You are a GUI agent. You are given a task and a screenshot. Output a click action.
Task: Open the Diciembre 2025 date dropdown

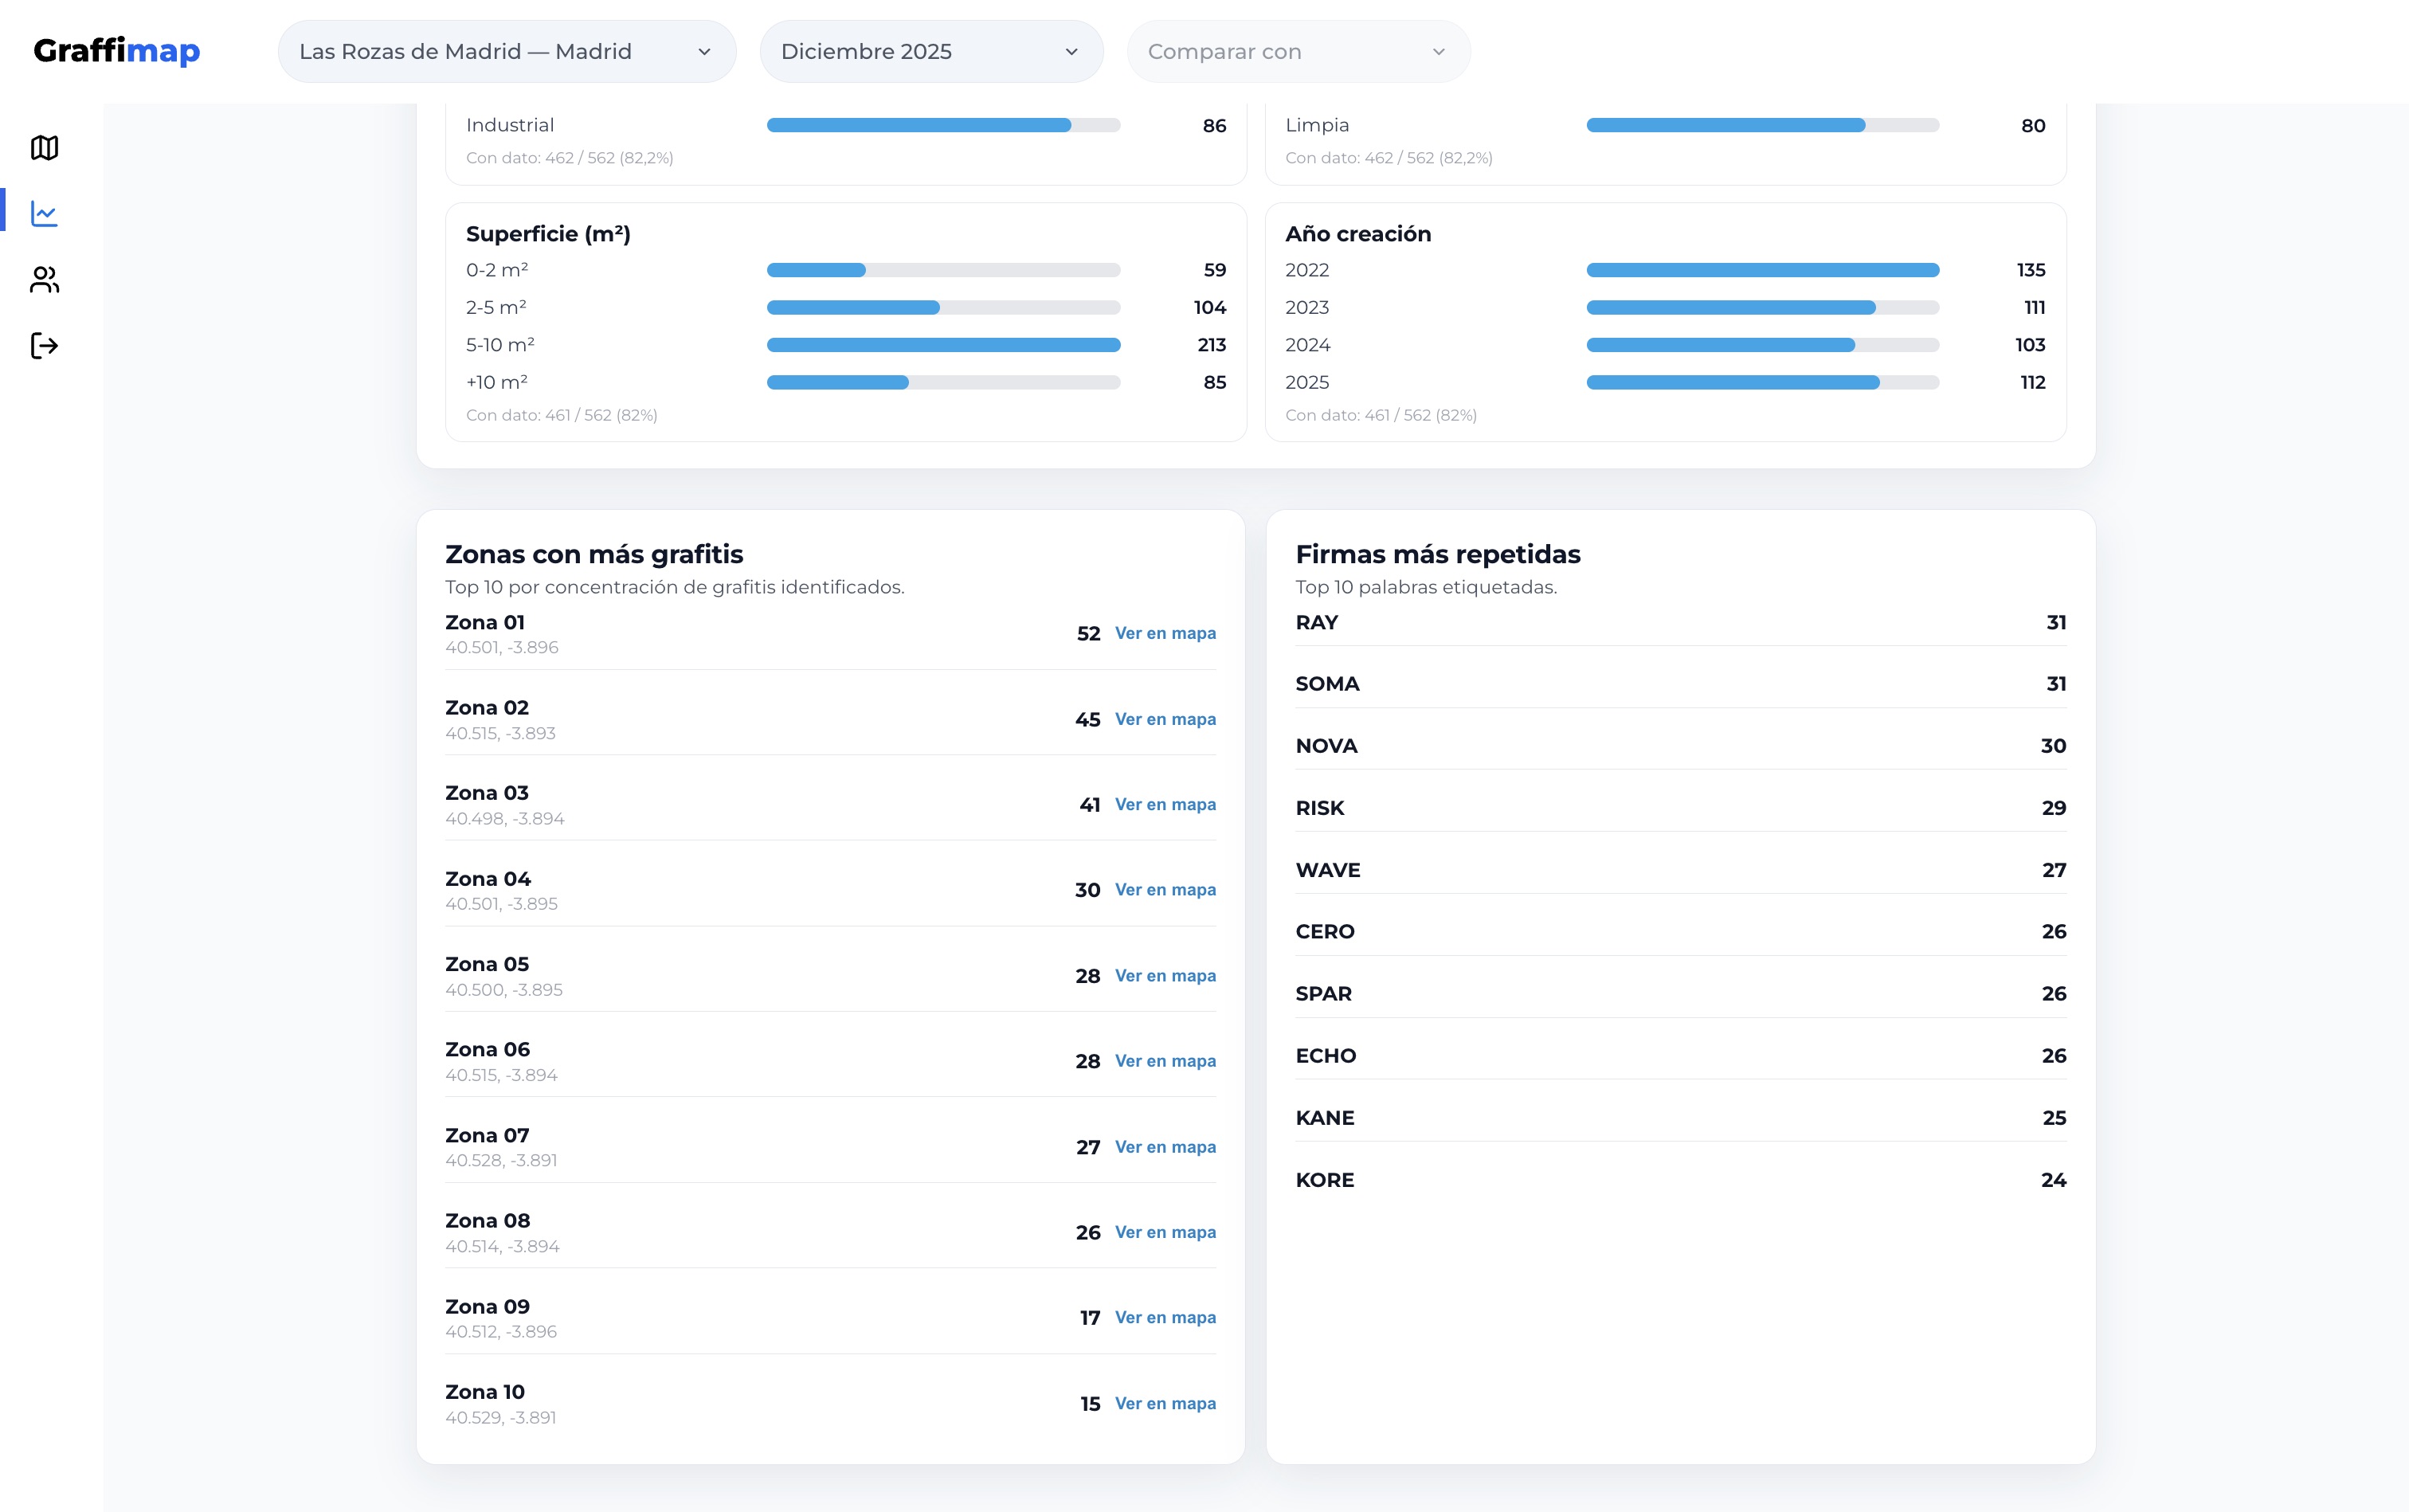[930, 52]
